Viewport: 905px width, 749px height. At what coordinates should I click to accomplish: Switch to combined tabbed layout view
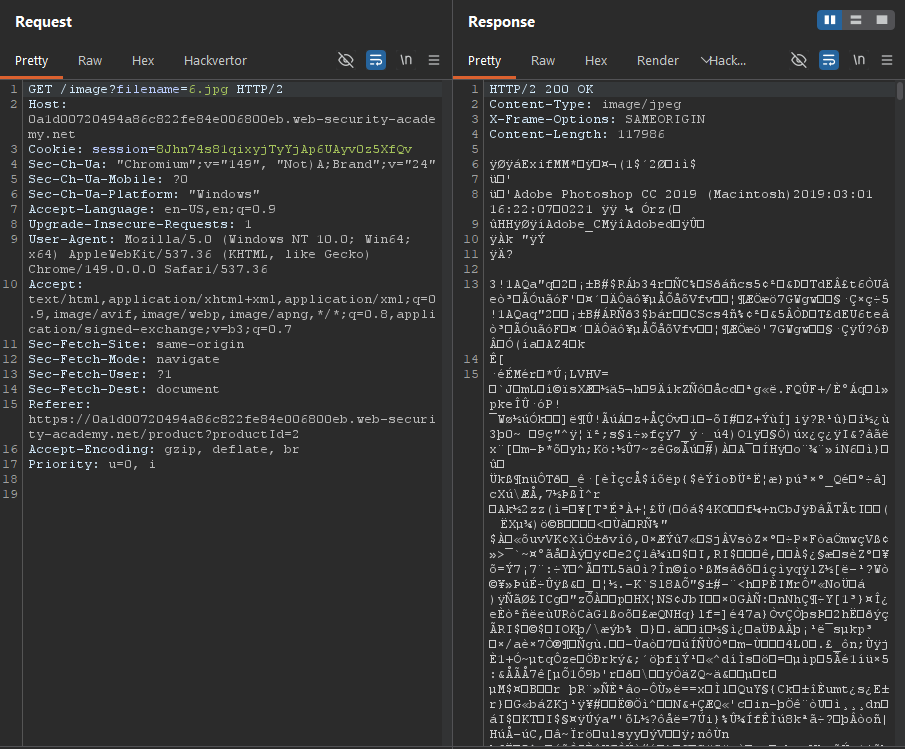(x=882, y=20)
